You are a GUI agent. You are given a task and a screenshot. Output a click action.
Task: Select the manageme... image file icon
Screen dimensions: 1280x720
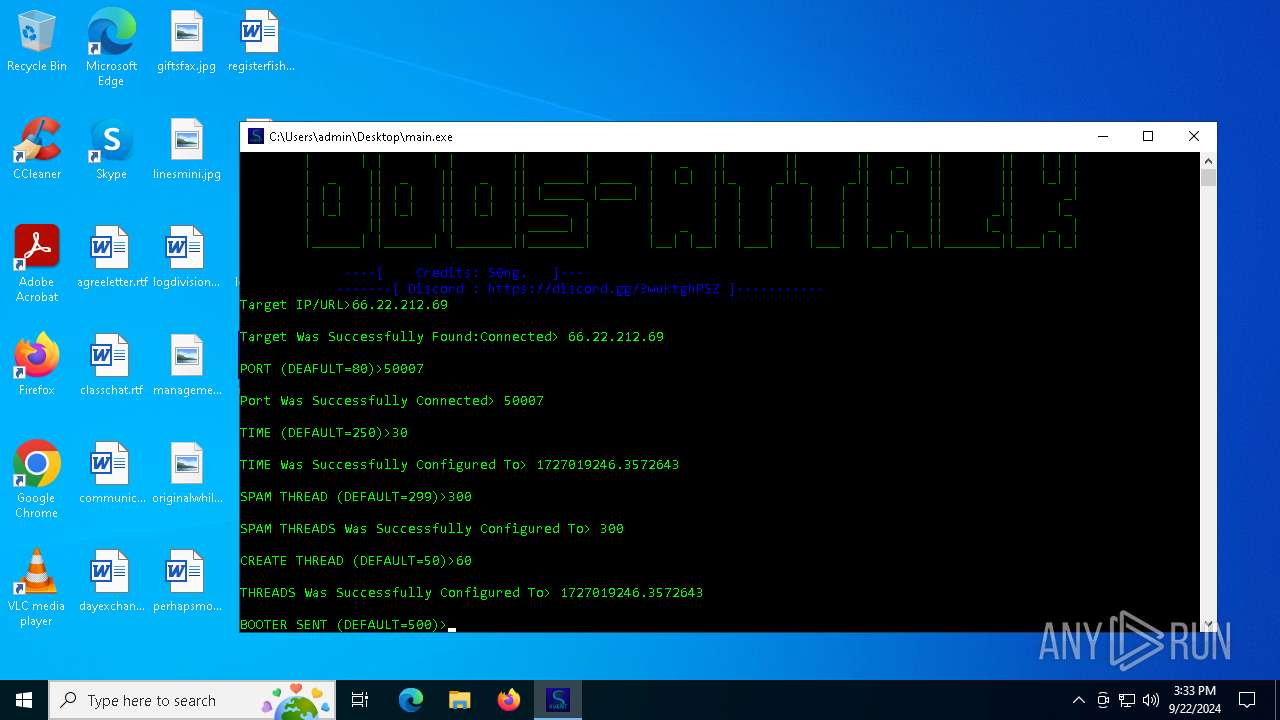tap(186, 366)
